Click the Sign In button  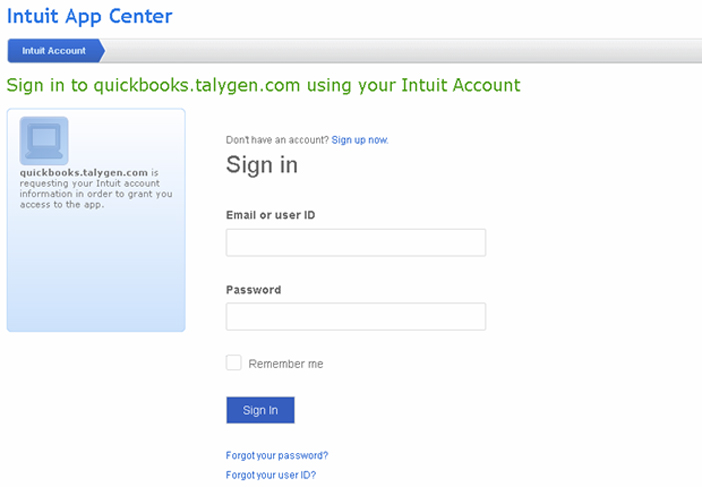click(x=260, y=410)
